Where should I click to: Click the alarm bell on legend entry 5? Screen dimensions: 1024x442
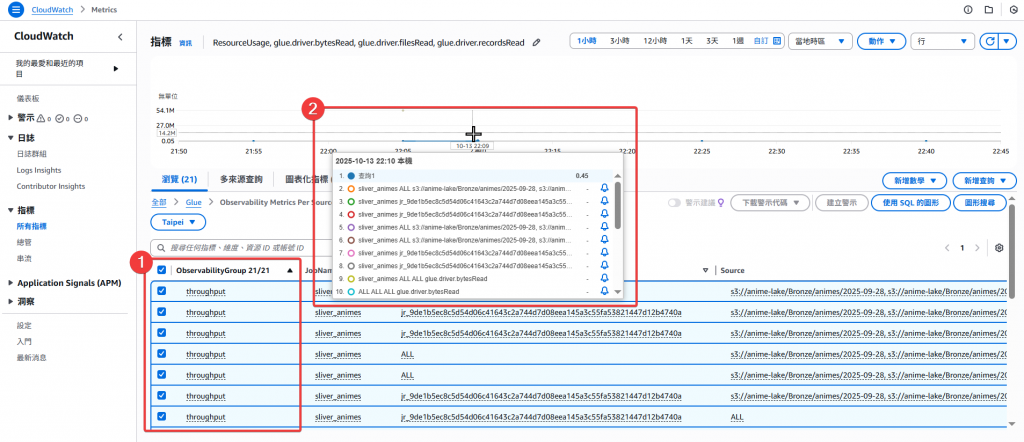tap(604, 227)
